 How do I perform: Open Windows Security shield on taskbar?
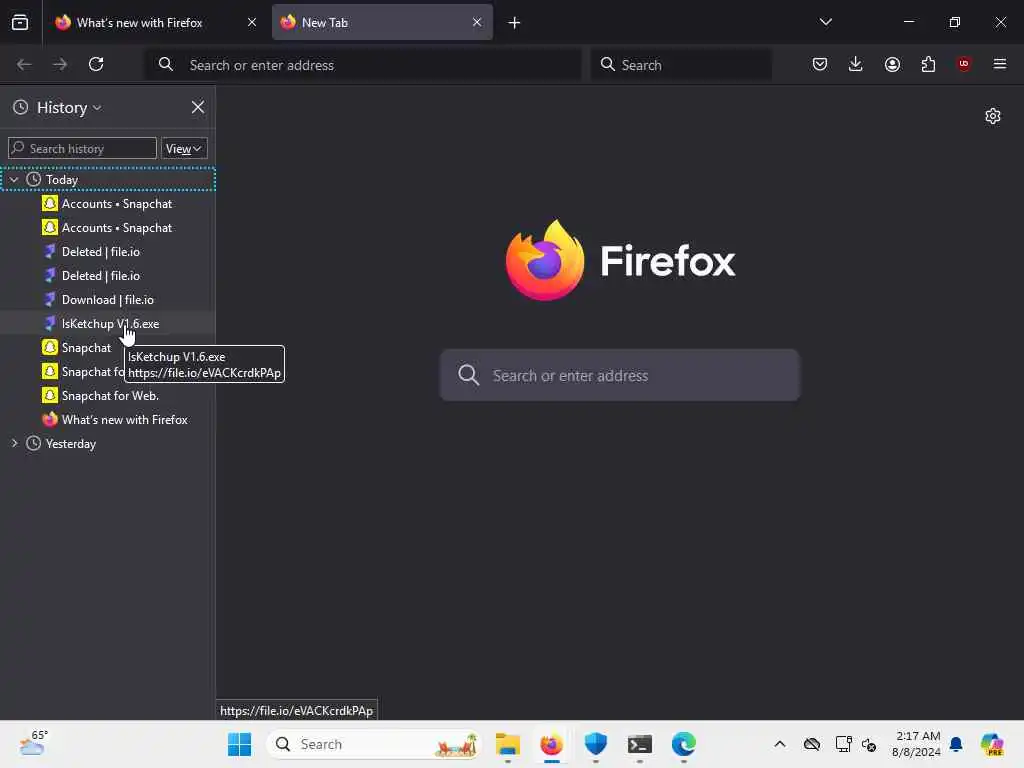(x=596, y=744)
